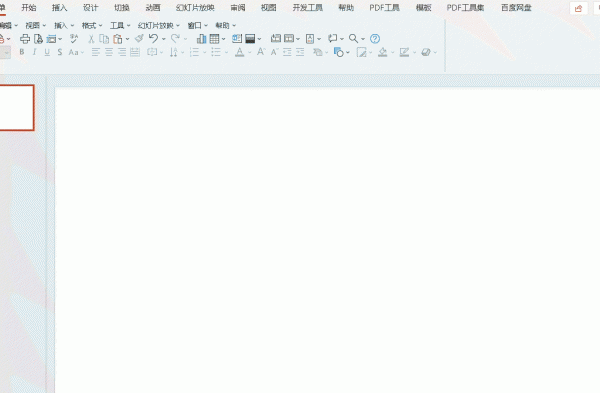The width and height of the screenshot is (600, 393).
Task: Center the text alignment
Action: tap(109, 52)
